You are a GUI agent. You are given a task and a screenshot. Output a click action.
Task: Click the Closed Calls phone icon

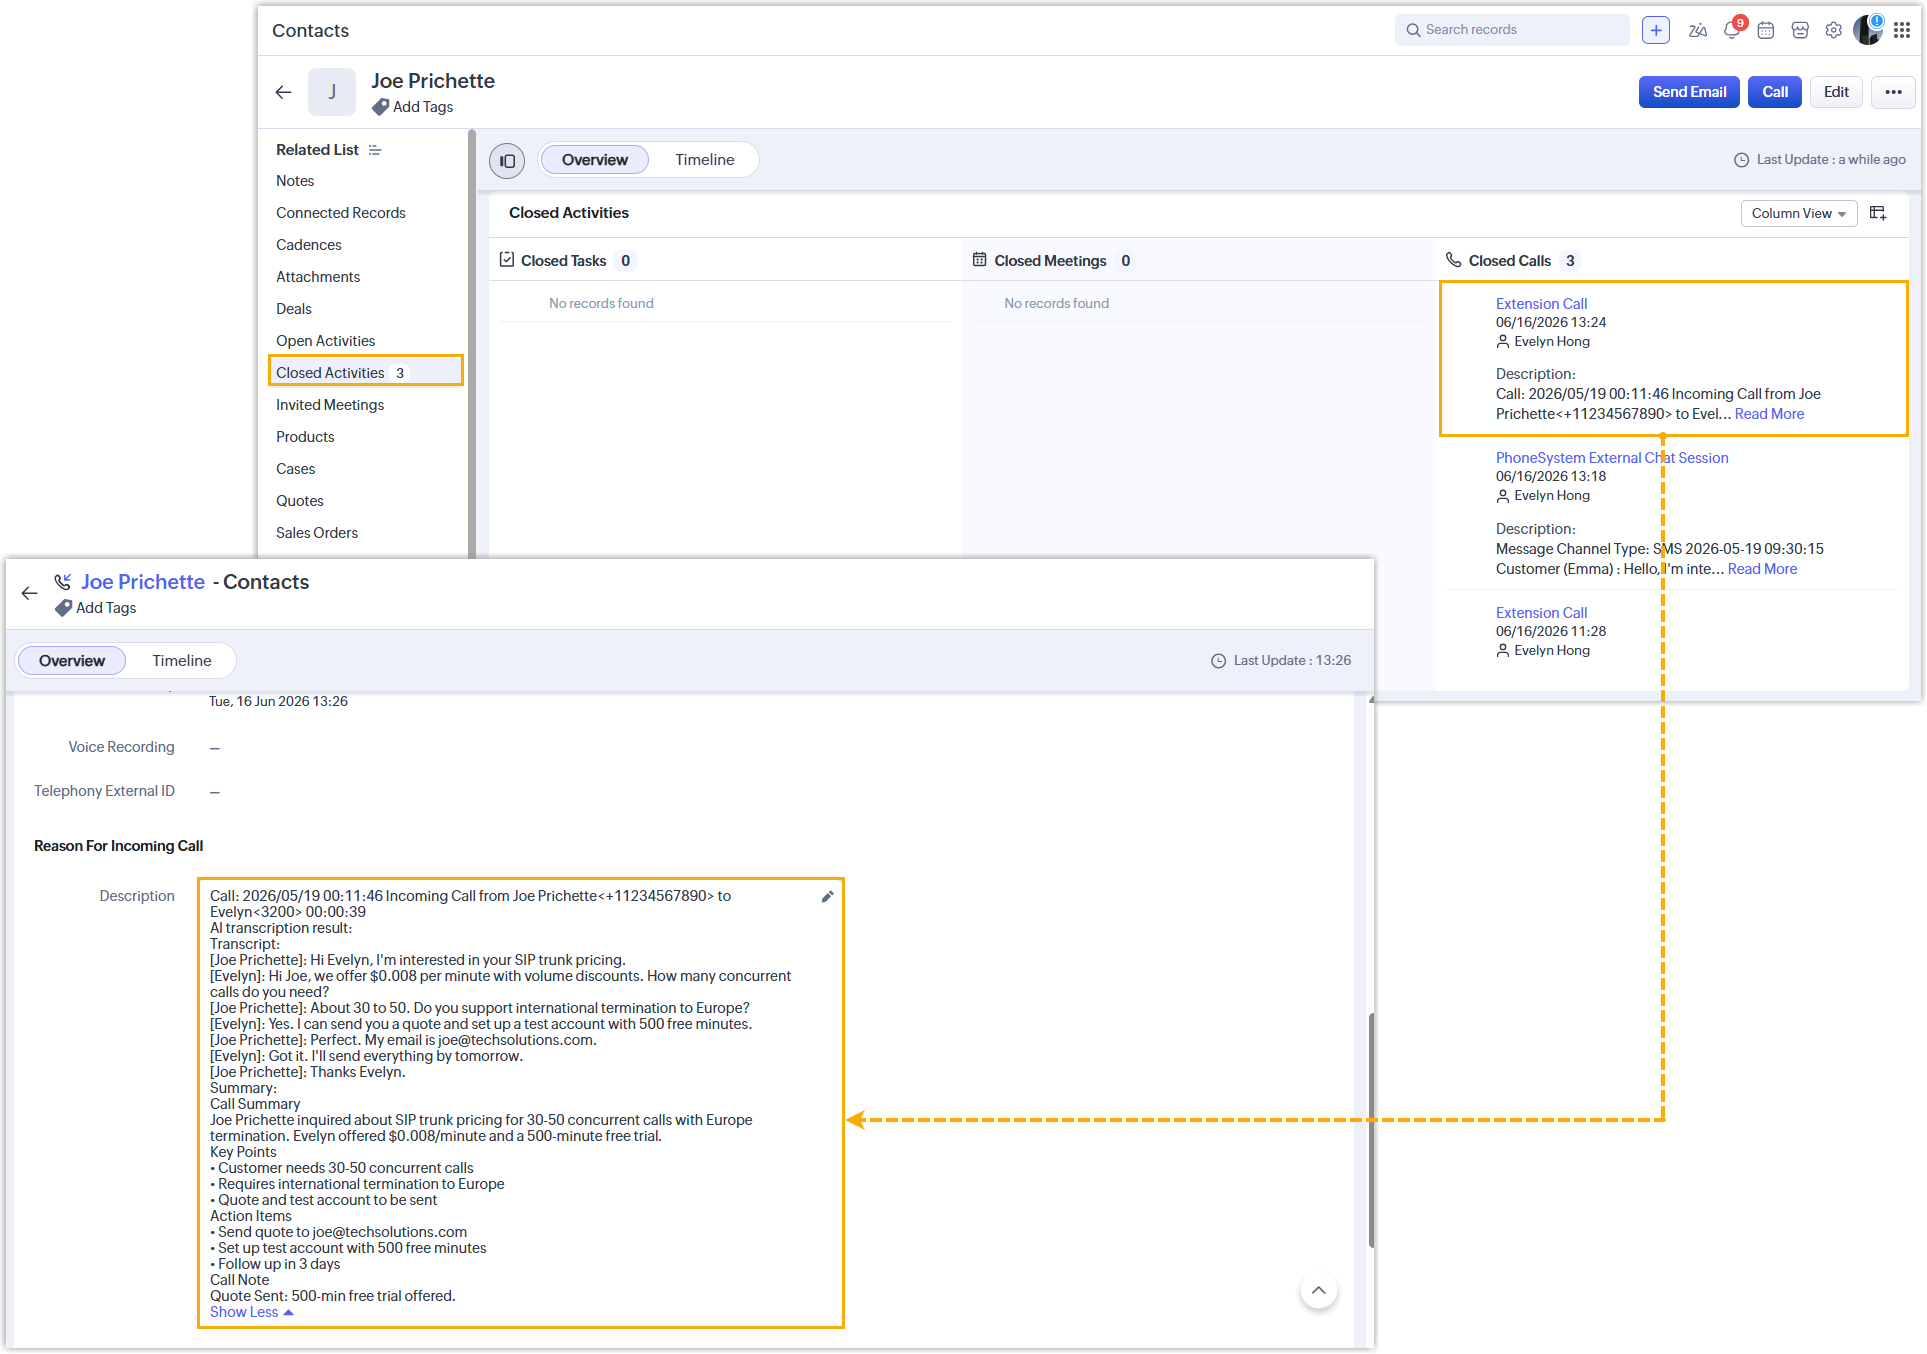point(1454,260)
